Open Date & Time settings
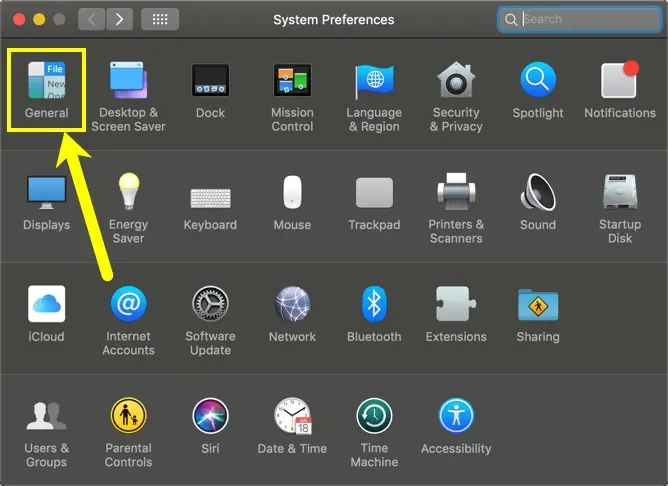 (292, 426)
